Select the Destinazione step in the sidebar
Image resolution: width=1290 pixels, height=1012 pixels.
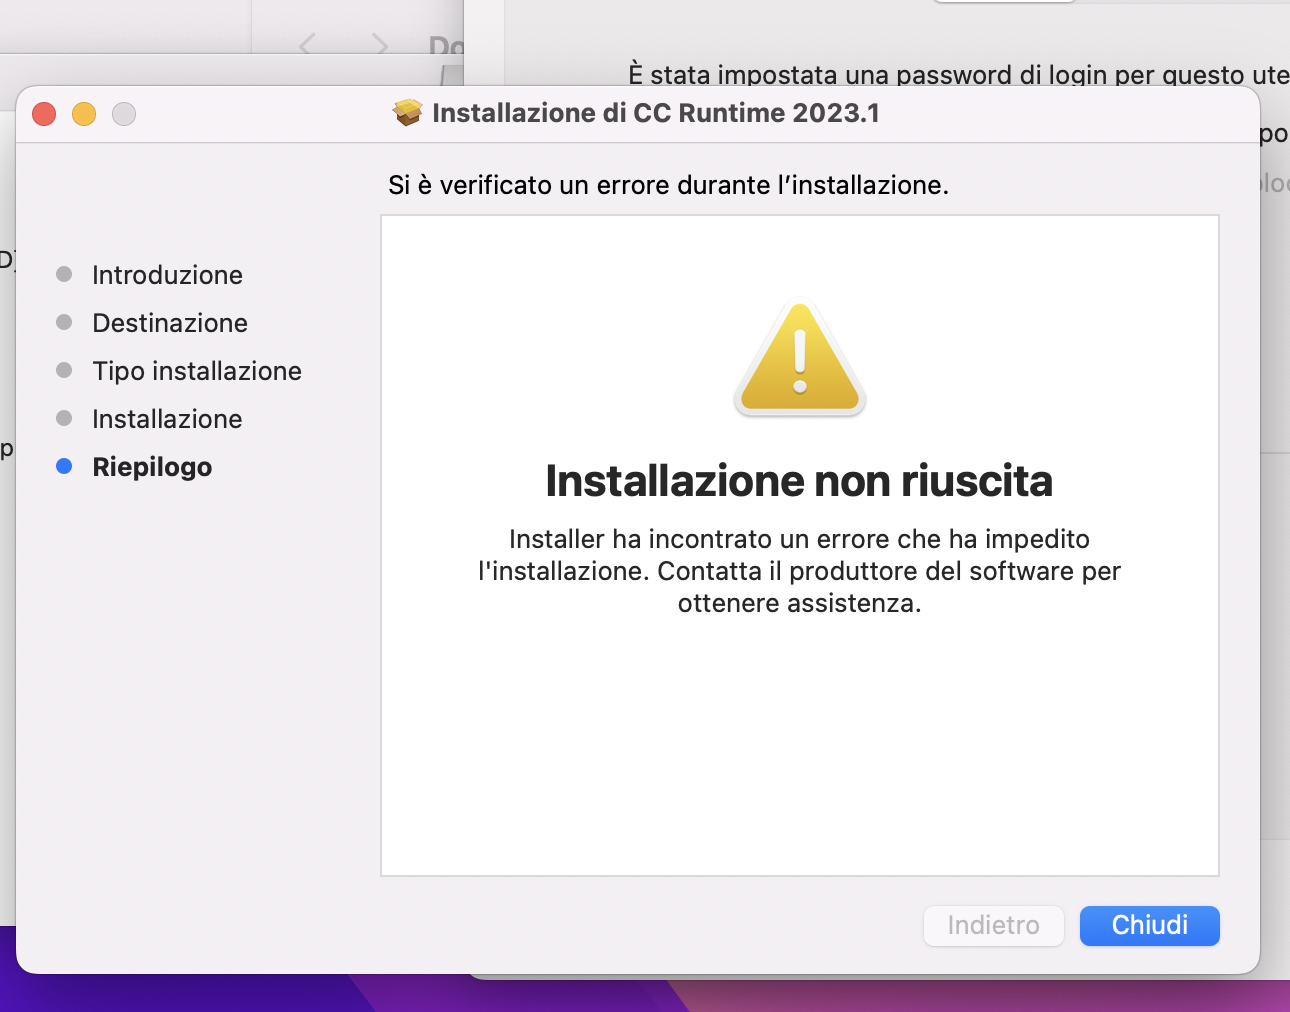point(170,323)
